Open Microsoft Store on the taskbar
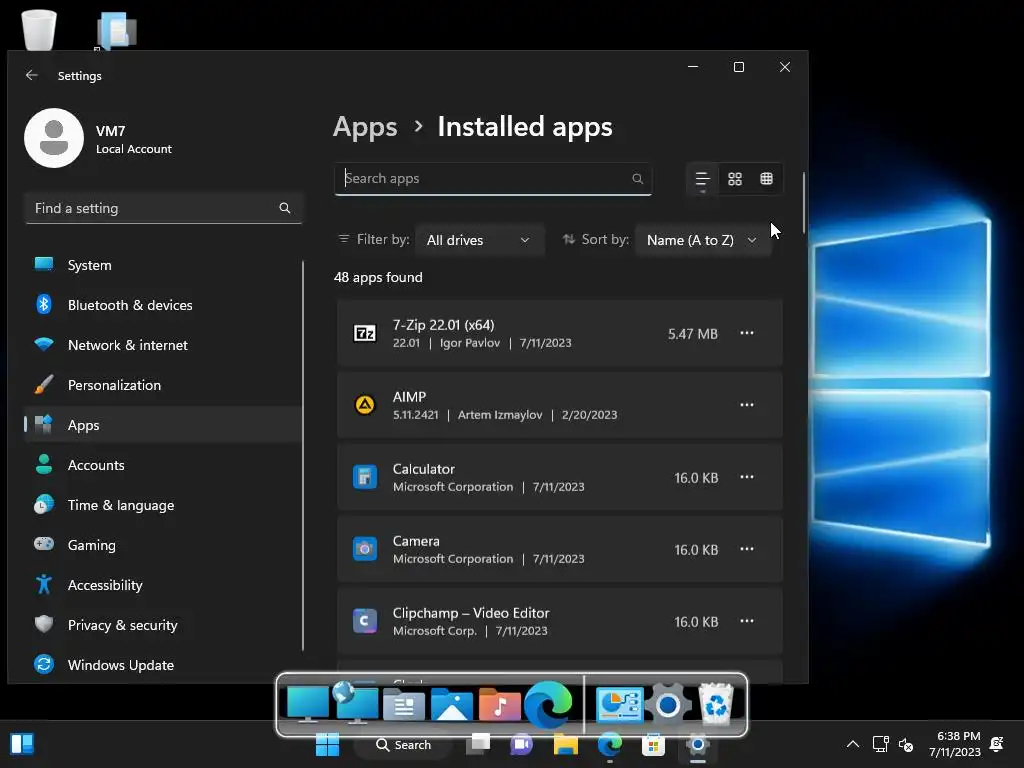The width and height of the screenshot is (1024, 768). click(653, 744)
